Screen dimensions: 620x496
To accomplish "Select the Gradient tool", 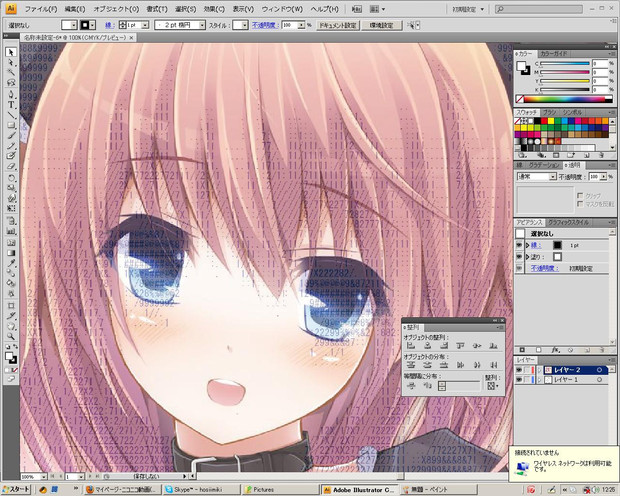I will point(11,253).
